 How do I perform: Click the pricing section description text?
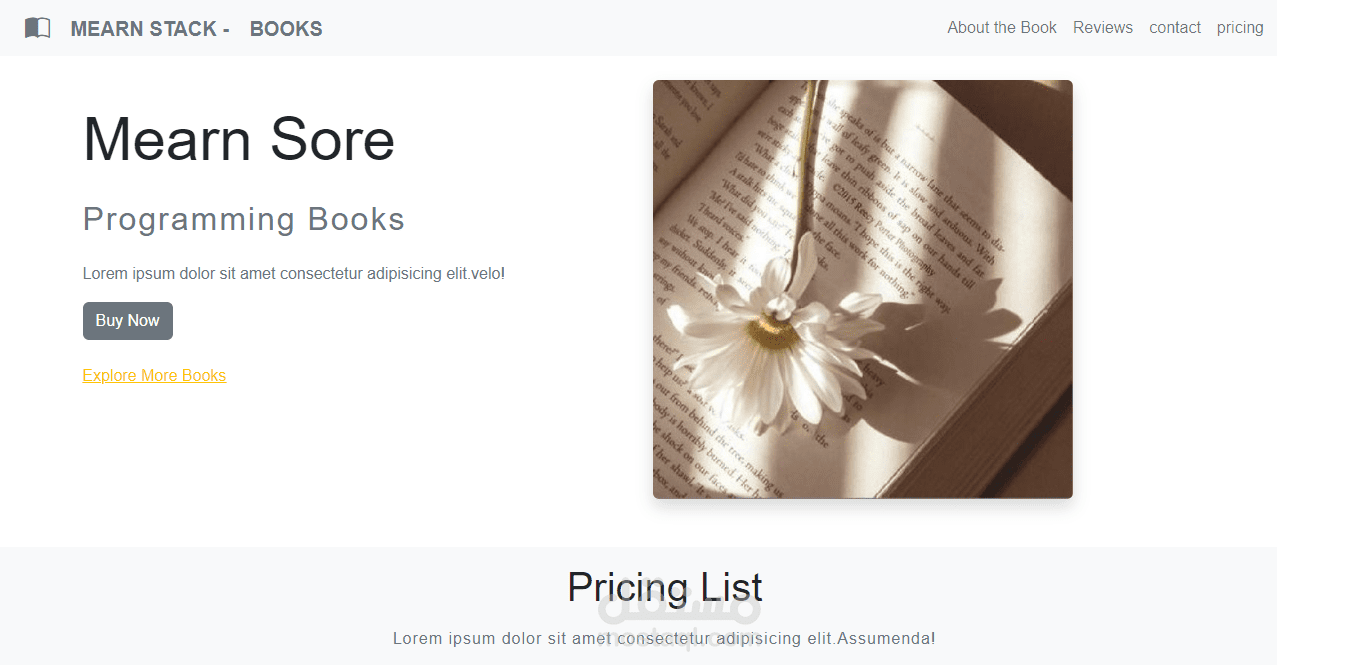click(664, 638)
